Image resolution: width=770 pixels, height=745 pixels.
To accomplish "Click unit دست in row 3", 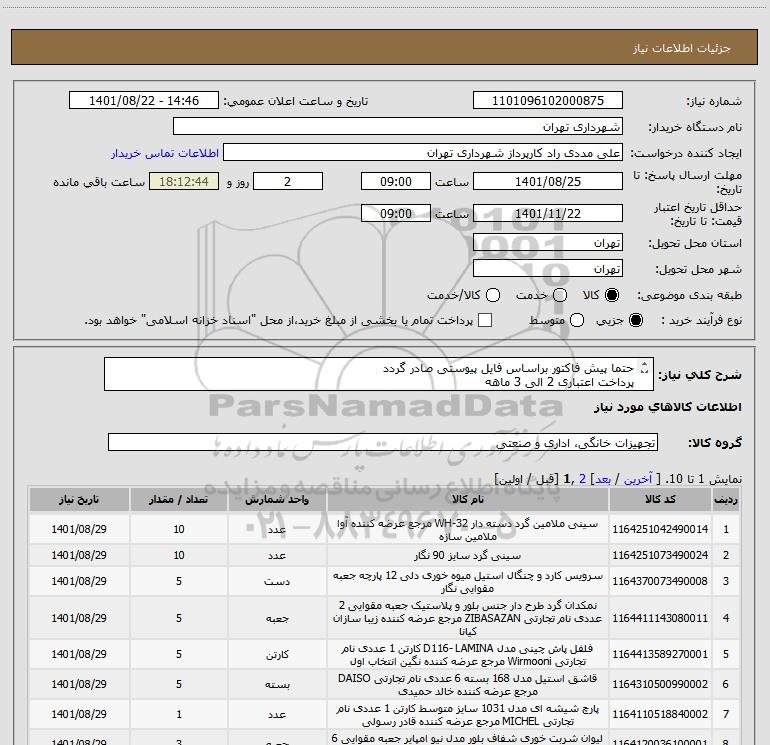I will 277,582.
